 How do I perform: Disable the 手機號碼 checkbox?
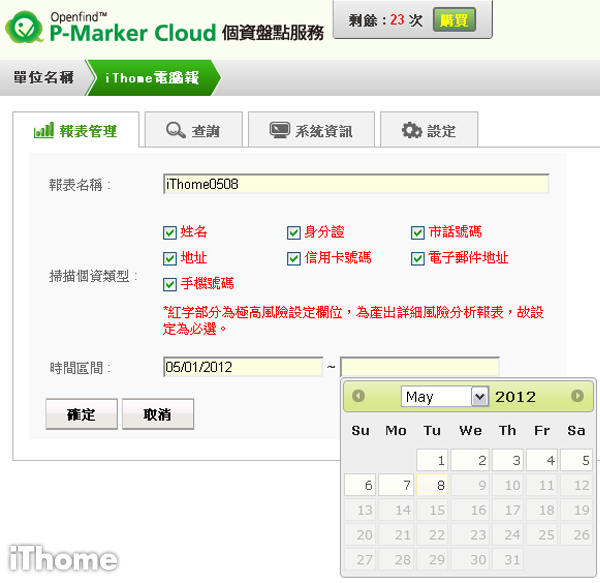170,284
